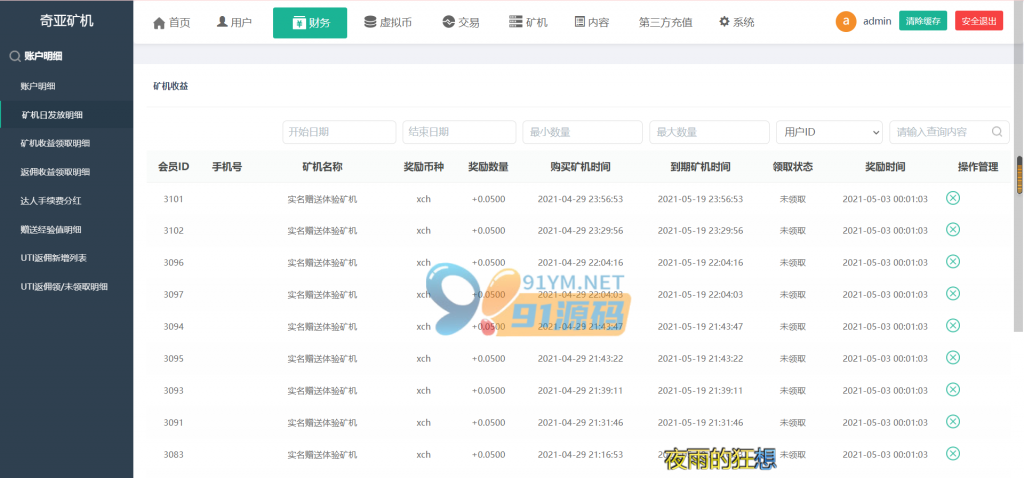Click expiry time 2021-05-19 22:04:16

[x=700, y=263]
